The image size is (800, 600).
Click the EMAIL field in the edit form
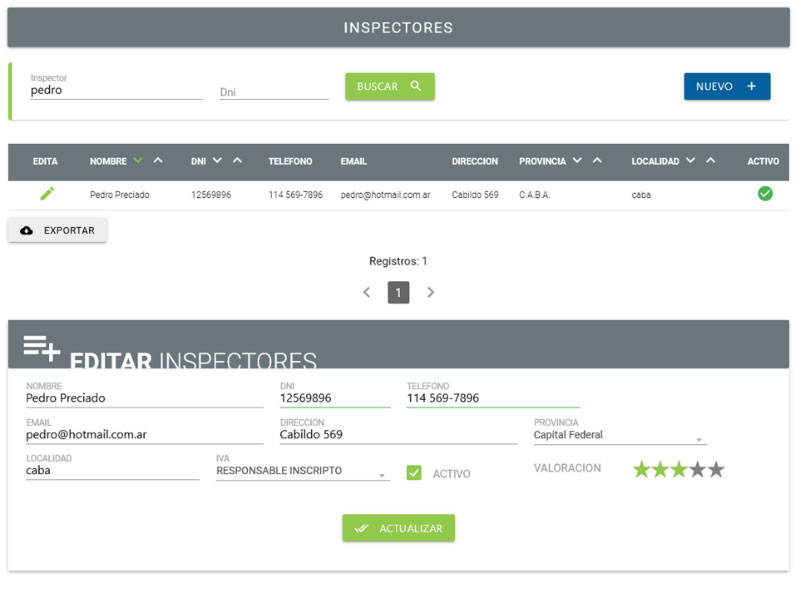144,435
